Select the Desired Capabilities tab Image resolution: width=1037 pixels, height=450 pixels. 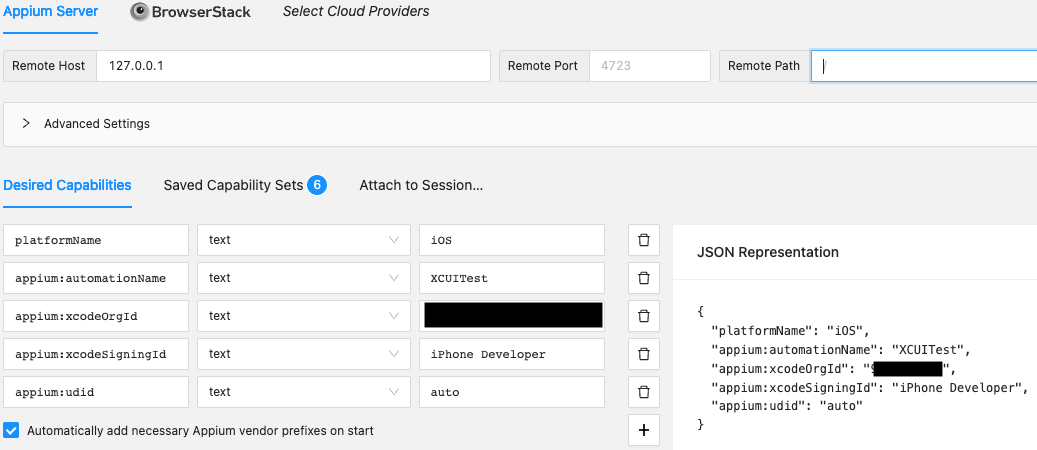tap(67, 185)
